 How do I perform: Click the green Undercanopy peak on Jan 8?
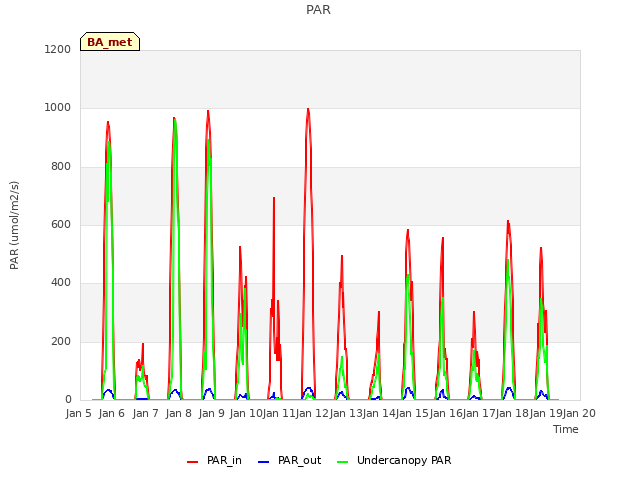(175, 120)
